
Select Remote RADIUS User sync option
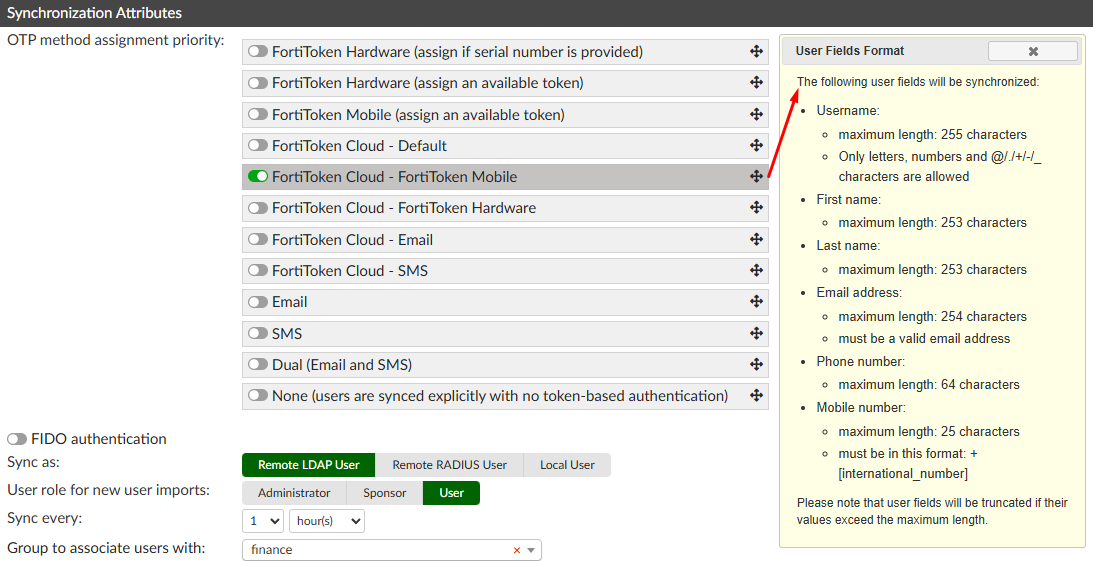(x=450, y=465)
